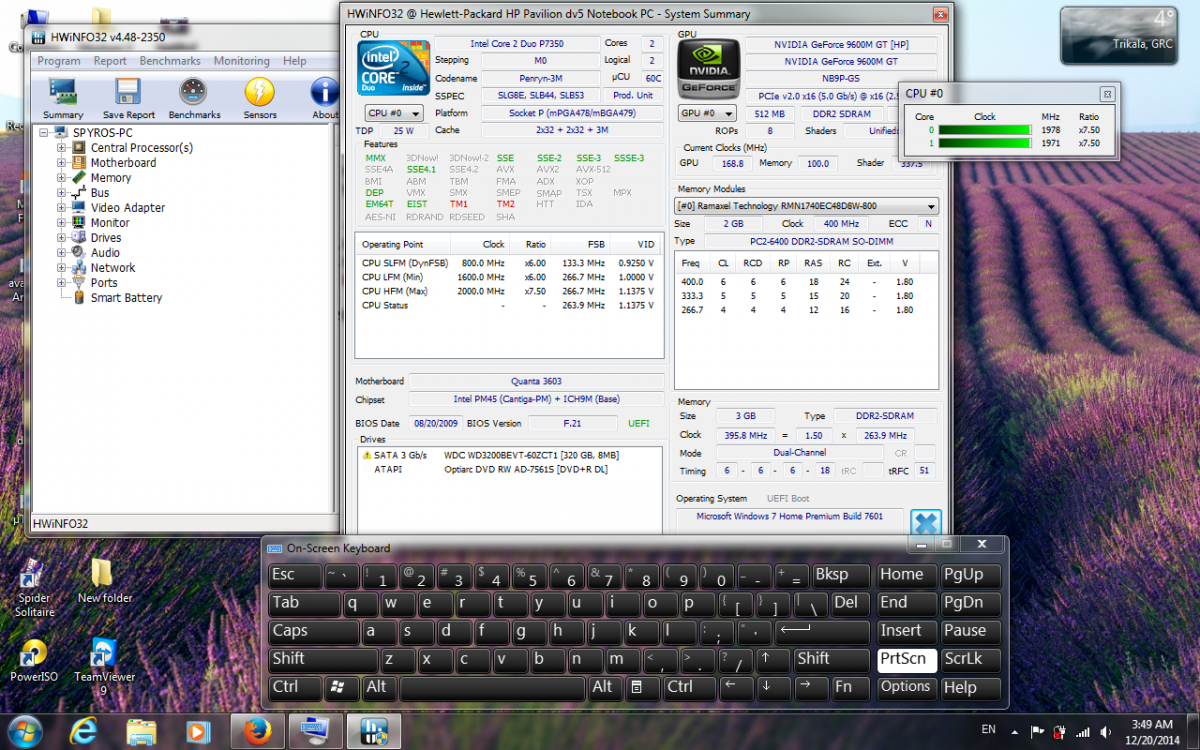Click the Options key on the On-Screen Keyboard
This screenshot has width=1200, height=750.
click(907, 688)
